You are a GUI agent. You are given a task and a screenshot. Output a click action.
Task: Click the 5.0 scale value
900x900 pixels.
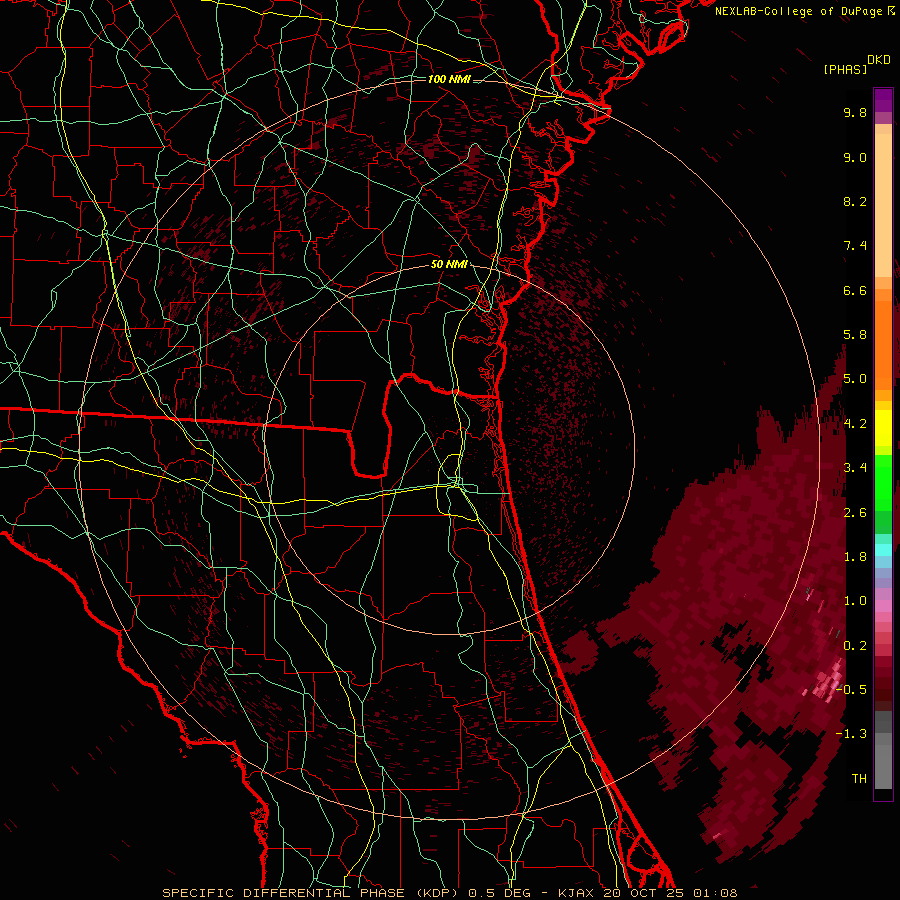(855, 379)
